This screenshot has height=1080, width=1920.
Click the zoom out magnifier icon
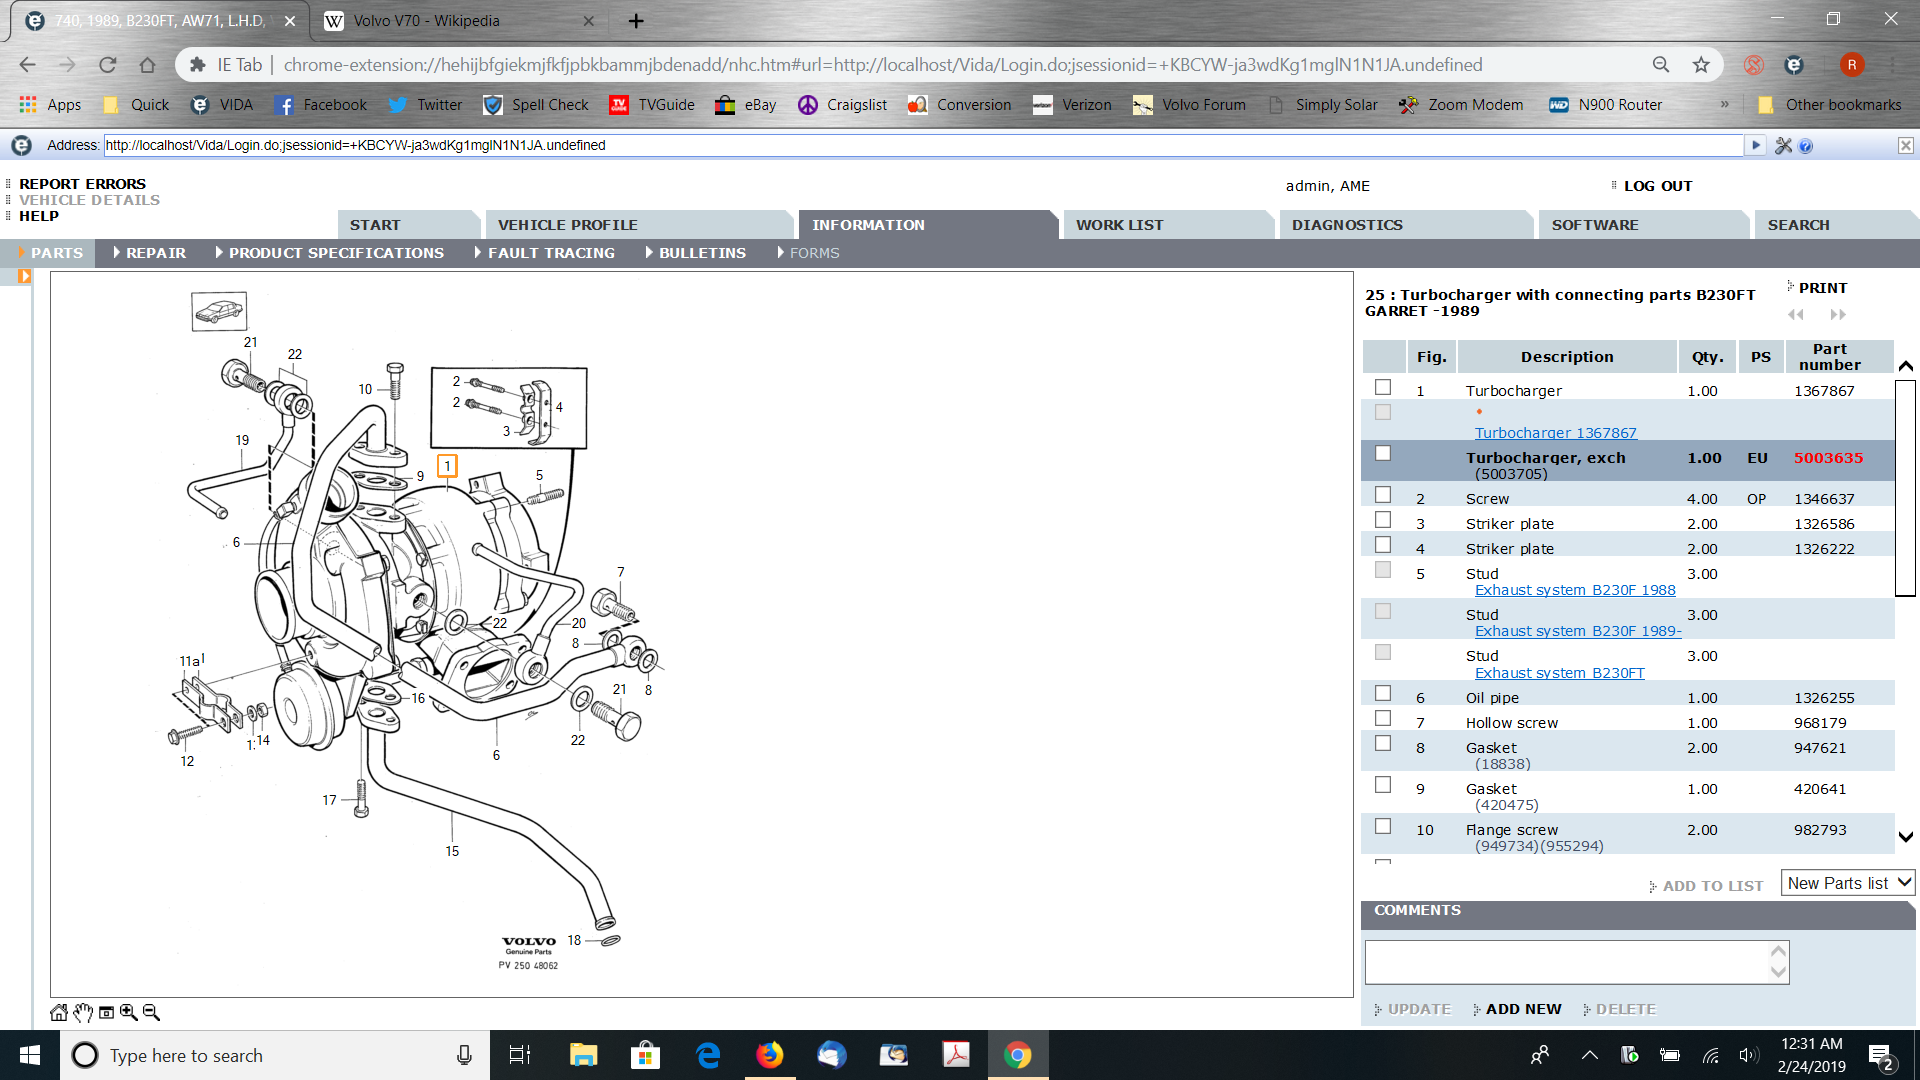[x=151, y=1012]
